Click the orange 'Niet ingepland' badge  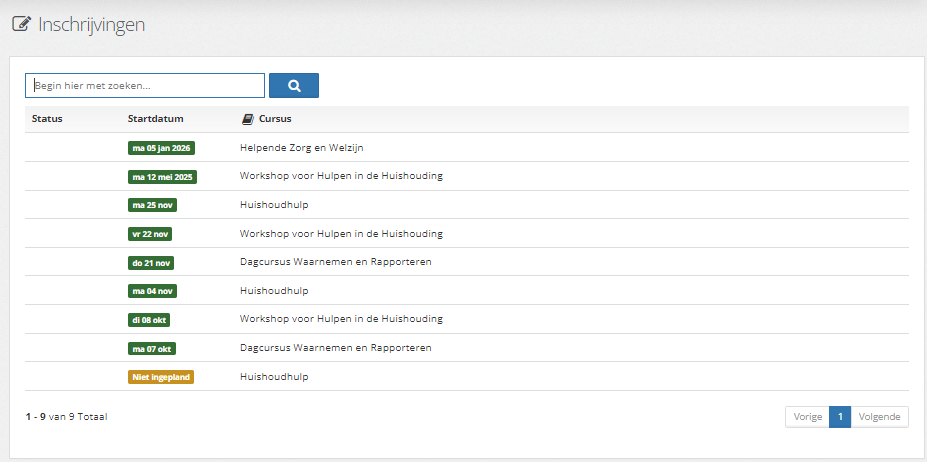[x=161, y=377]
